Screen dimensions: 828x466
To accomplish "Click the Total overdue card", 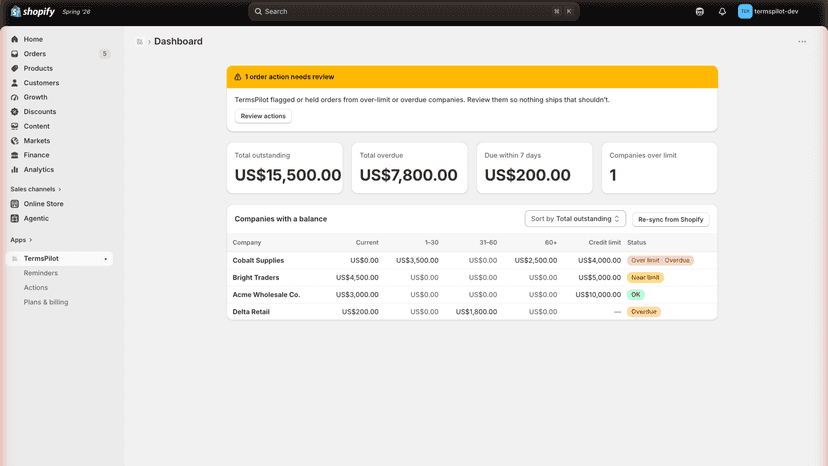I will pos(409,168).
